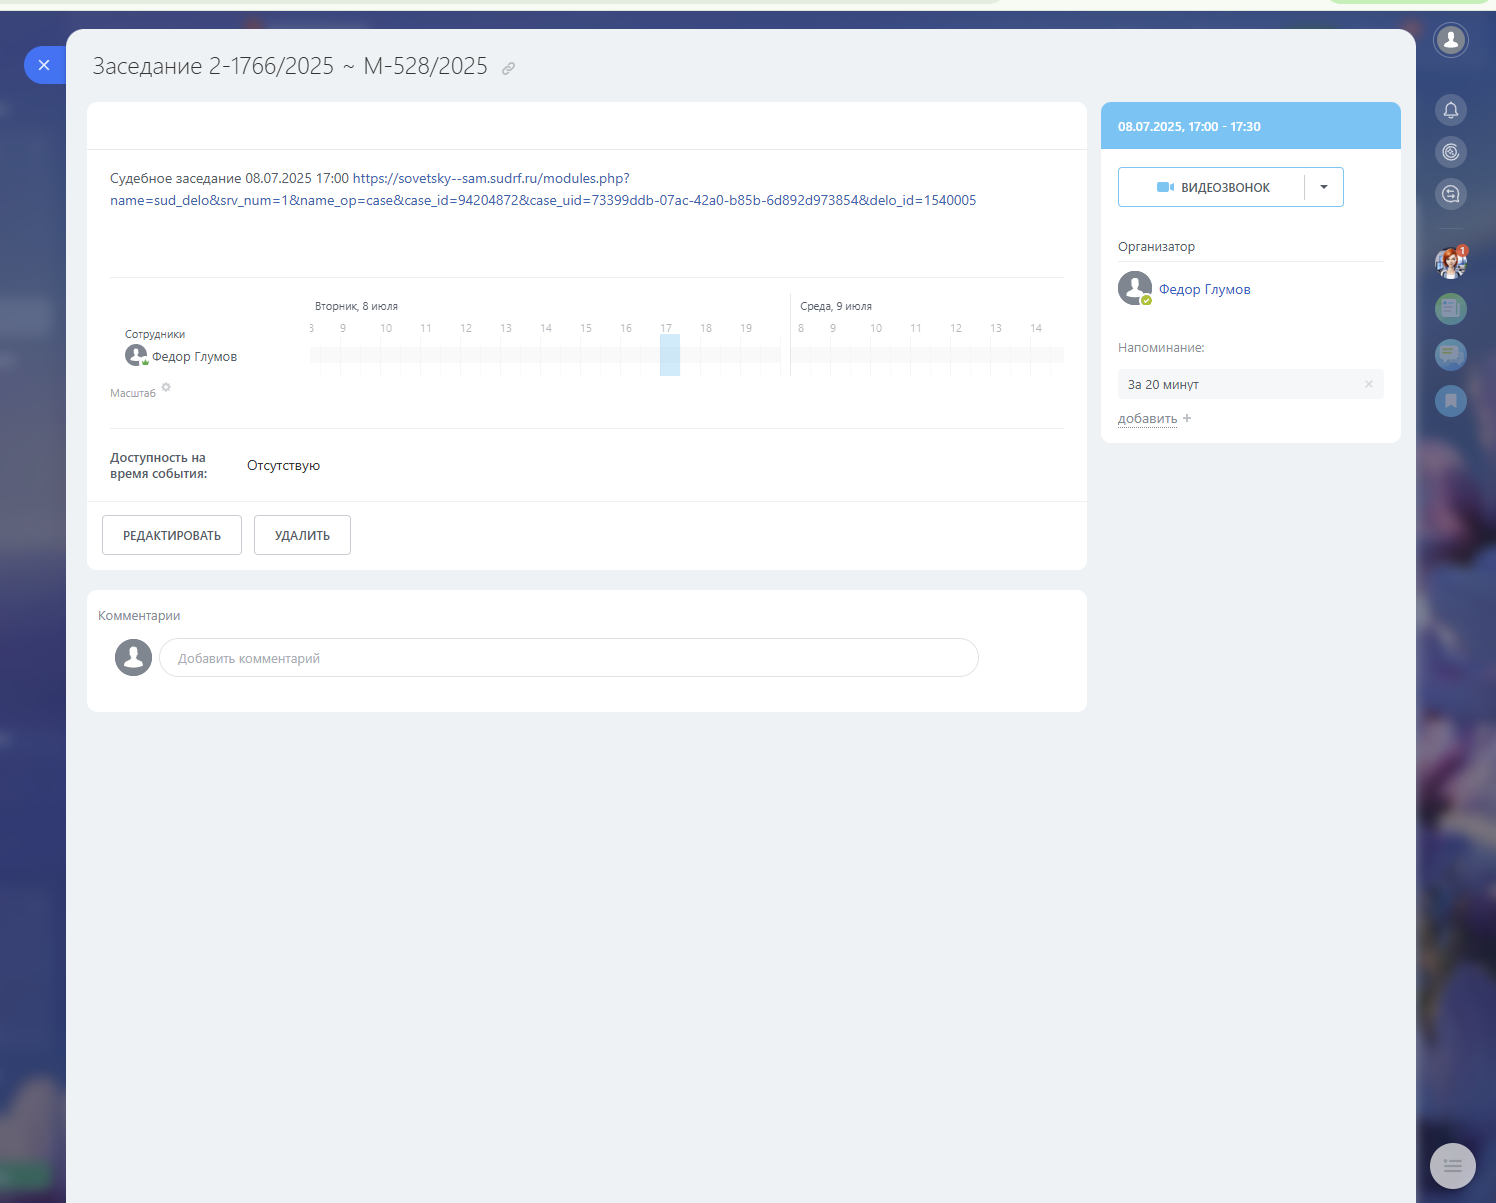Click the circular target icon below the bell
This screenshot has width=1496, height=1203.
point(1450,152)
